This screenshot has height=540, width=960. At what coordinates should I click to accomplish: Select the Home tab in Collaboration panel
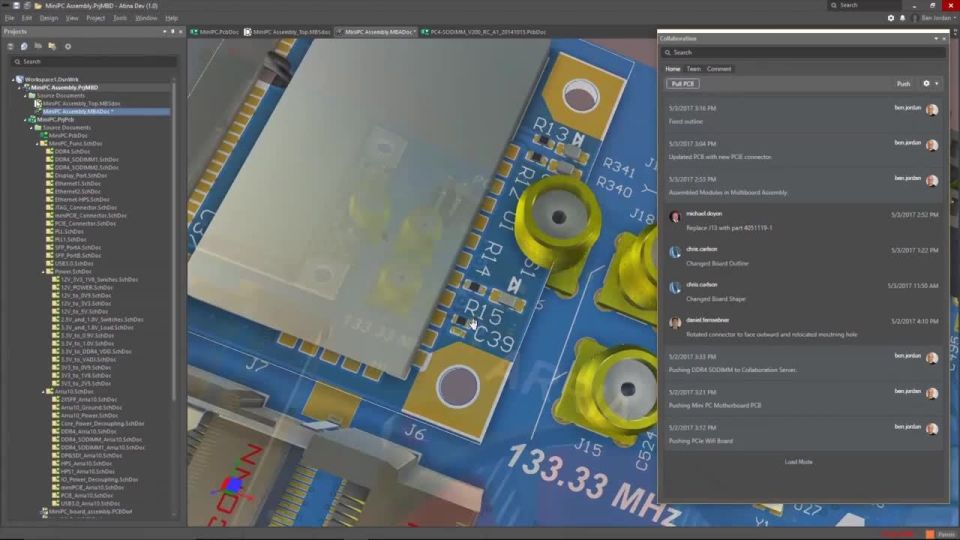[x=673, y=69]
